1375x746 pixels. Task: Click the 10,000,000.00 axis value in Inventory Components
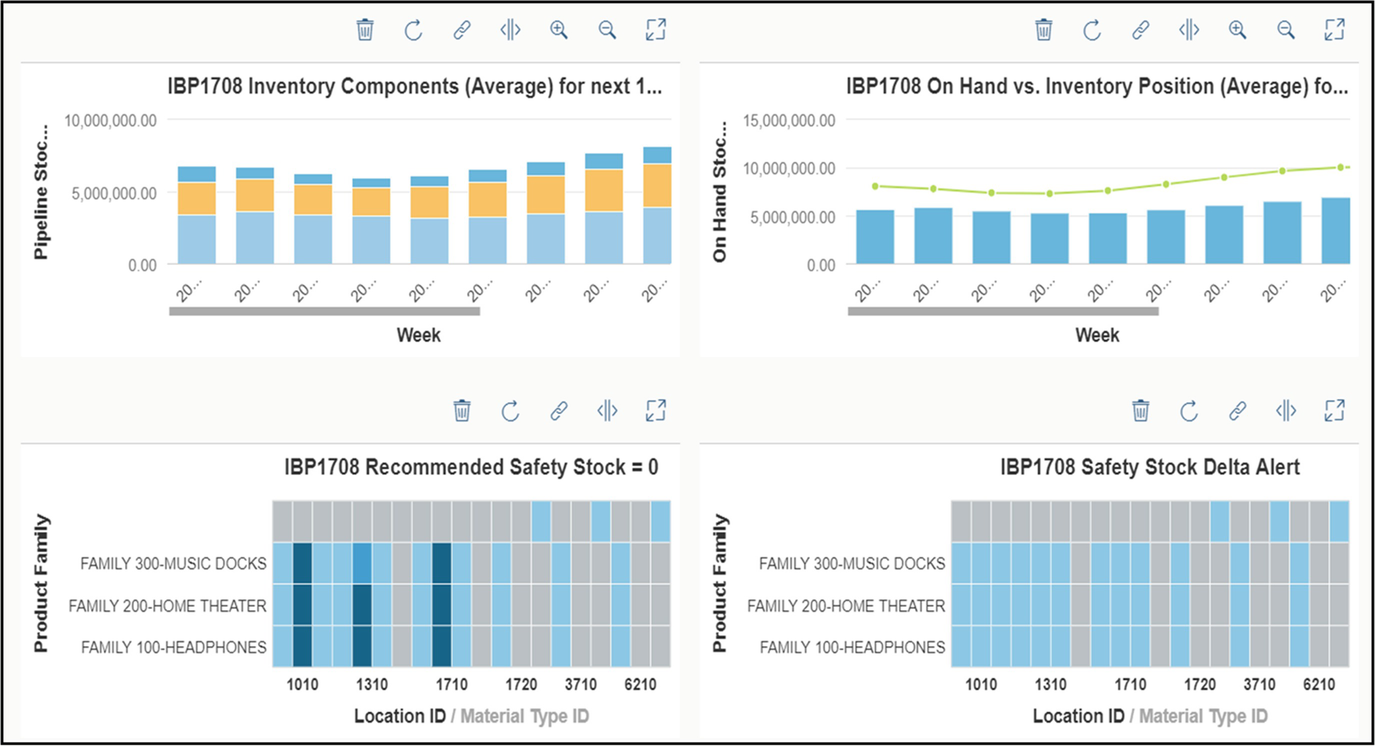111,121
